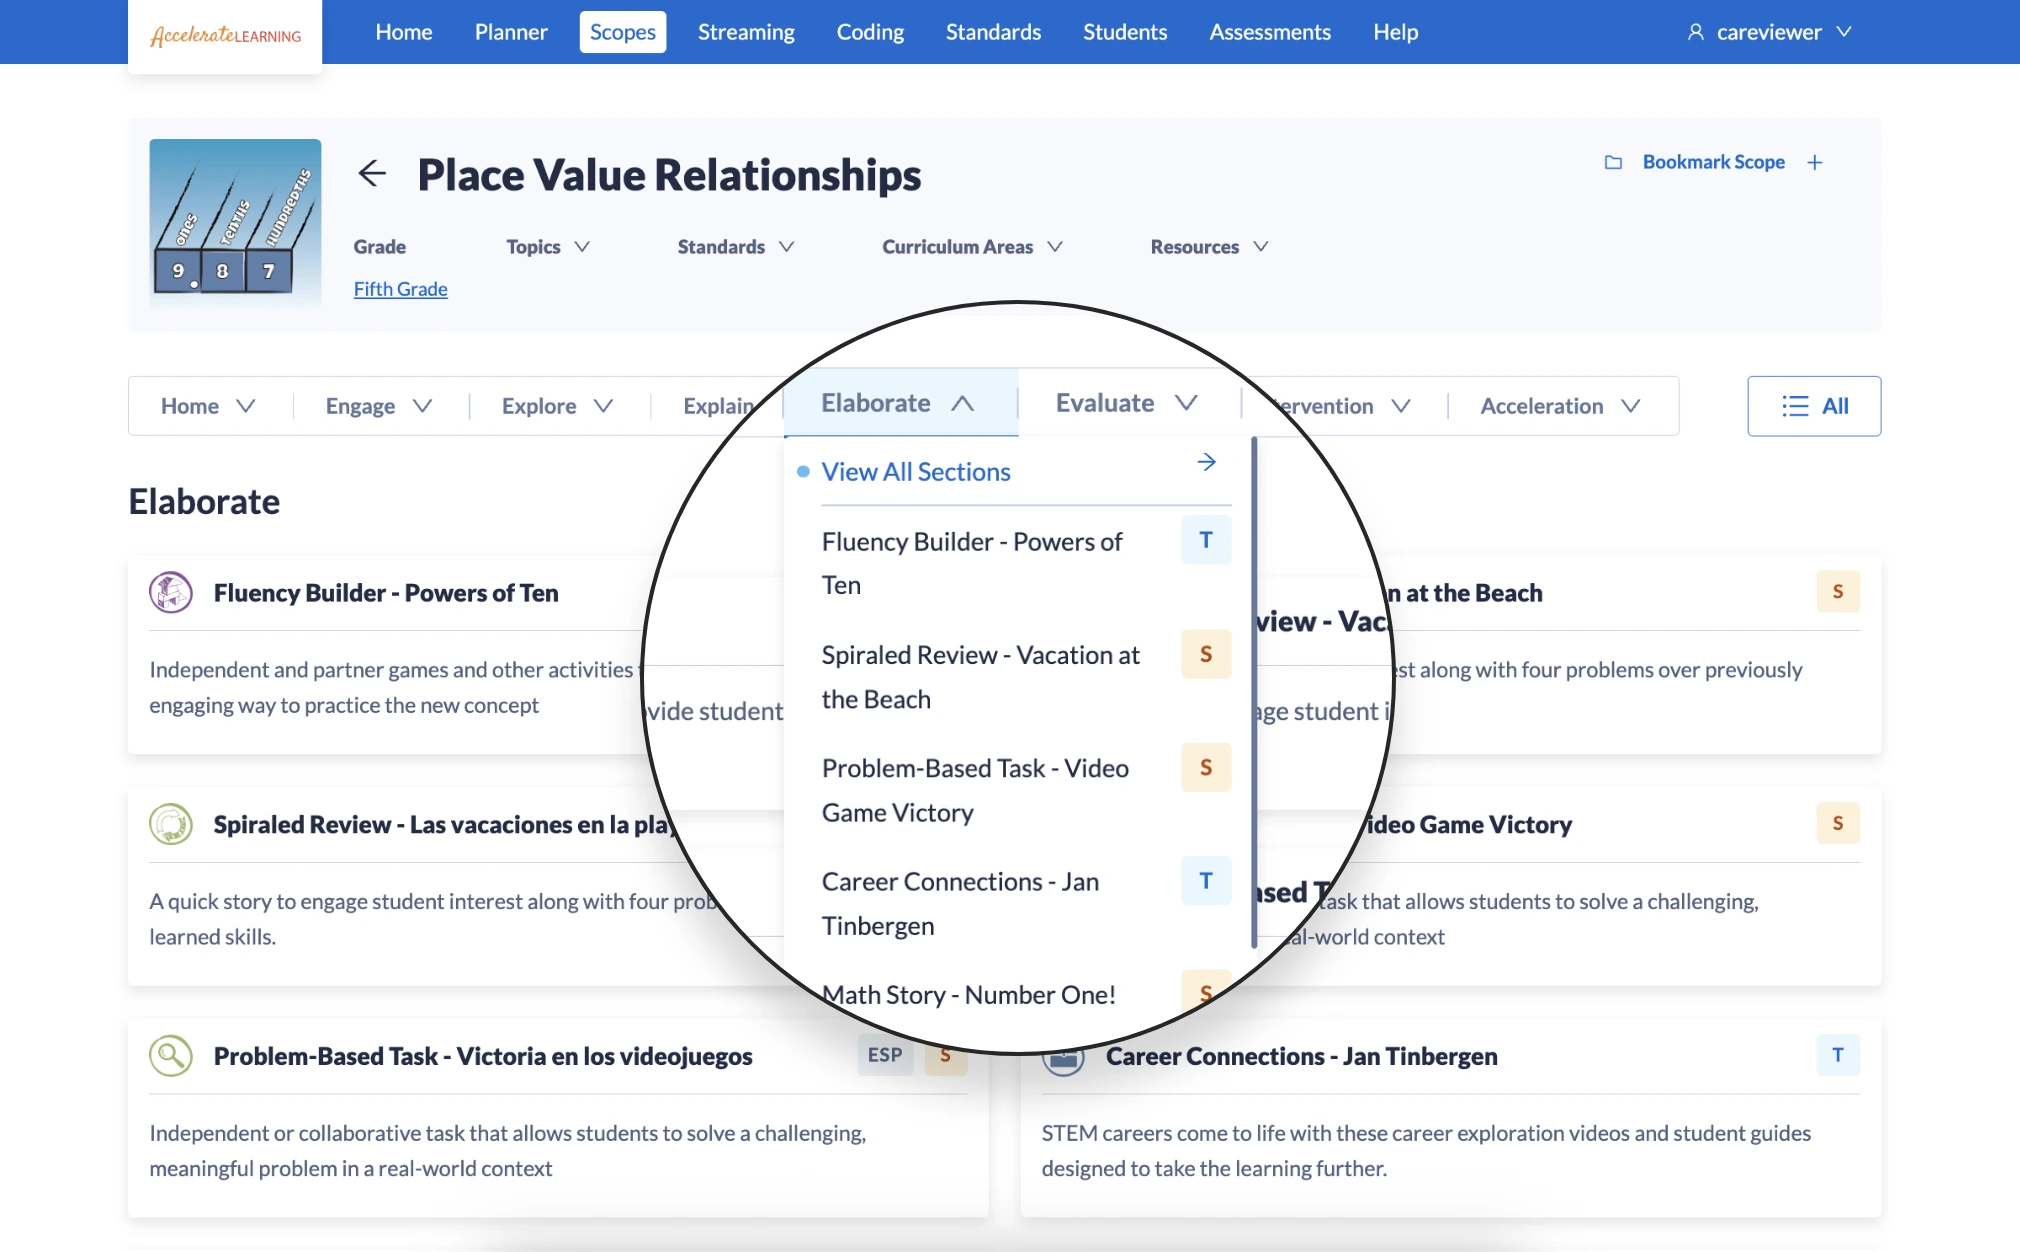Click the Problem-Based Task magnifier icon

click(x=171, y=1056)
